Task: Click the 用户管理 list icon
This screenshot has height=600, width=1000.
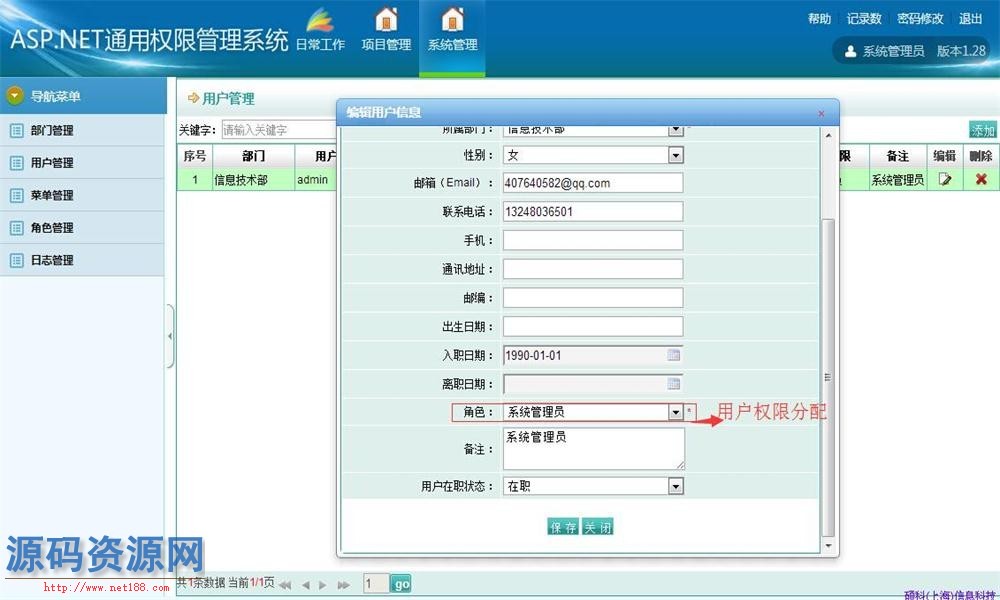Action: [x=17, y=163]
